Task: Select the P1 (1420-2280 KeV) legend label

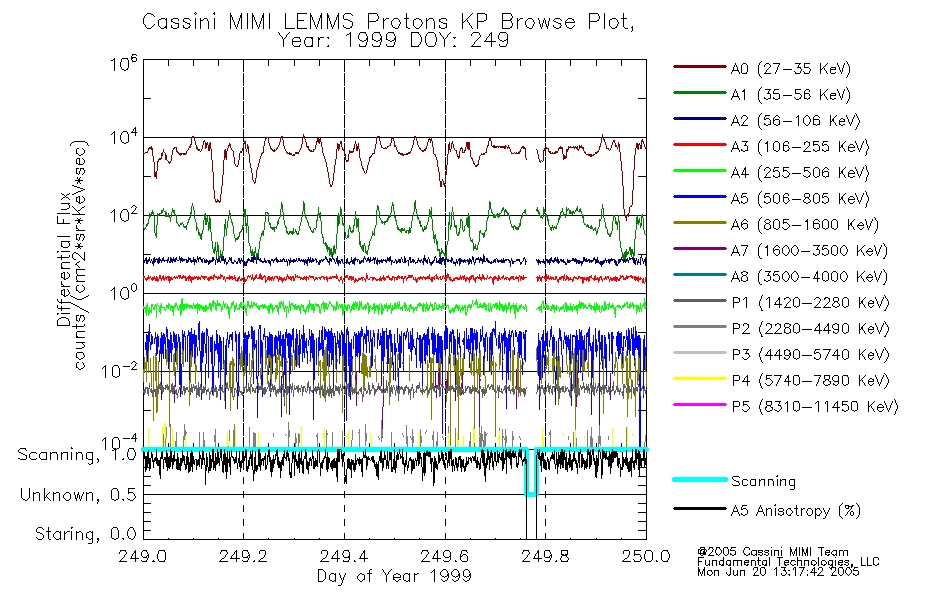Action: pos(810,303)
